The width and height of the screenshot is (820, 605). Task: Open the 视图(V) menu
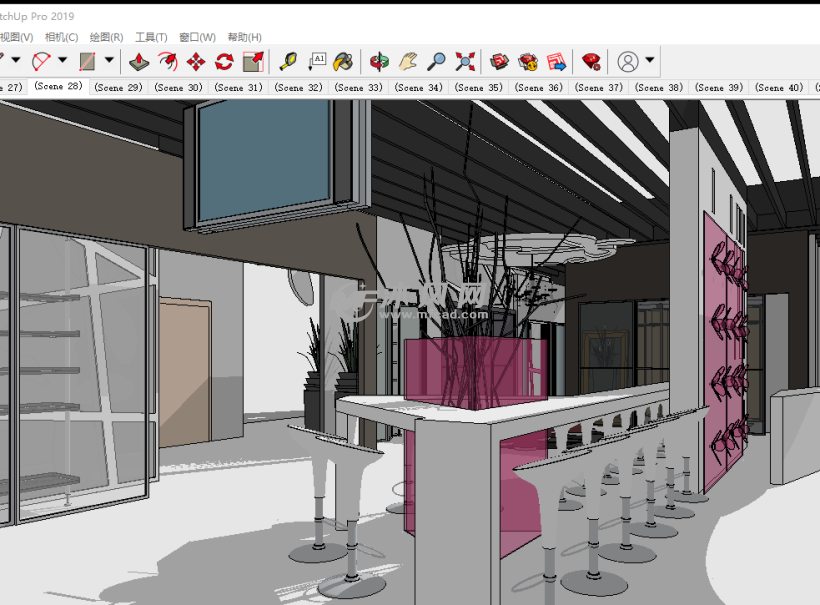click(16, 37)
